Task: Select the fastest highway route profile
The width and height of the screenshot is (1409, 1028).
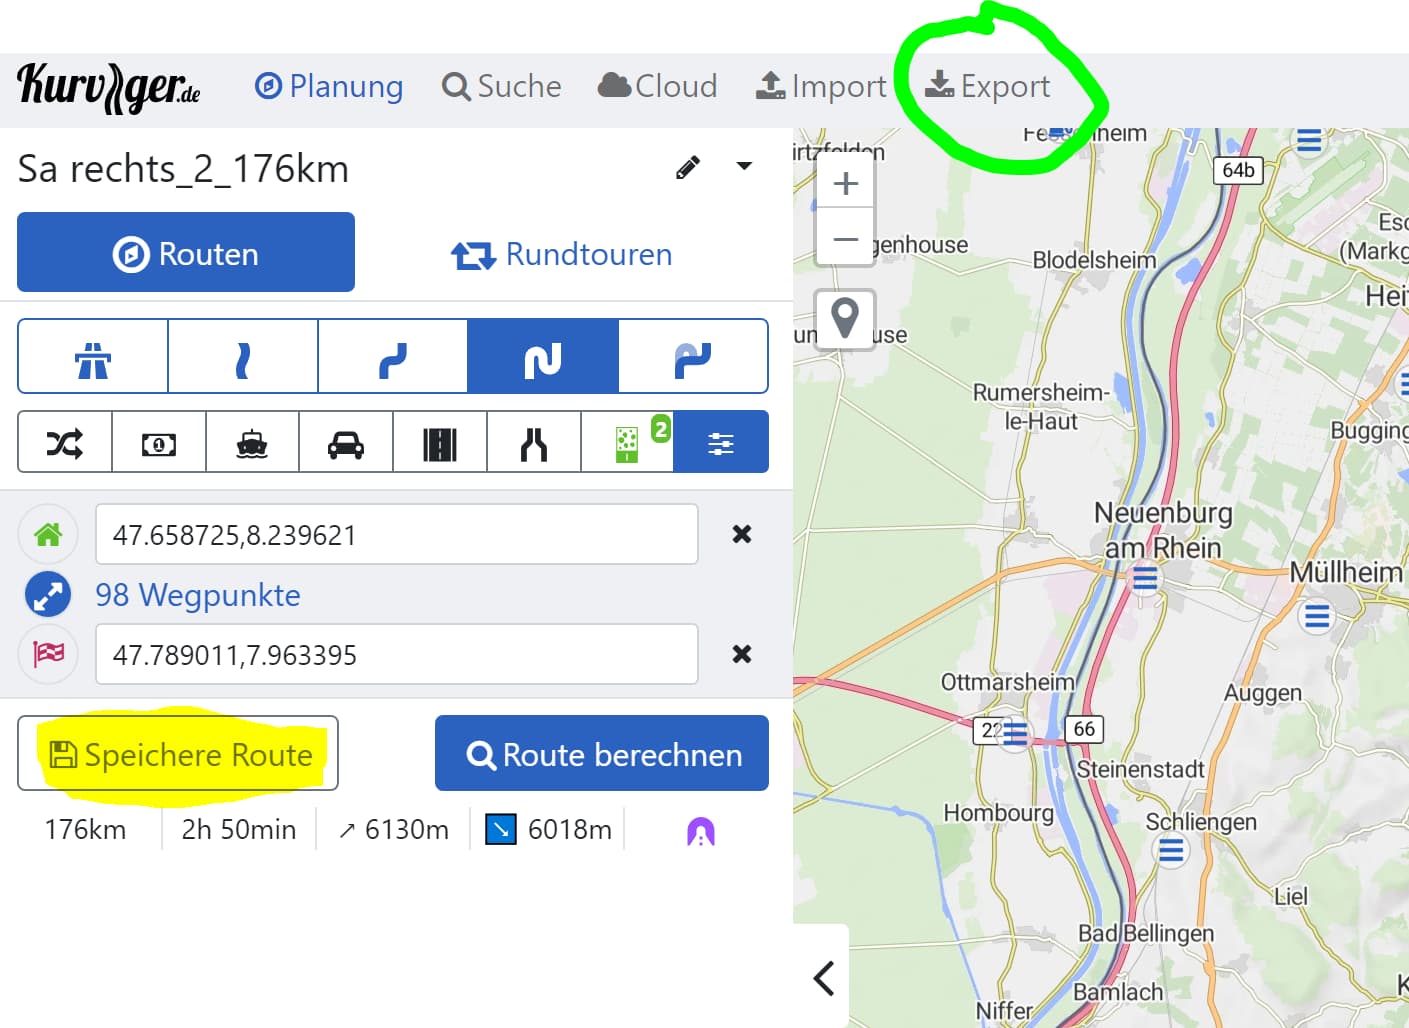Action: [93, 357]
